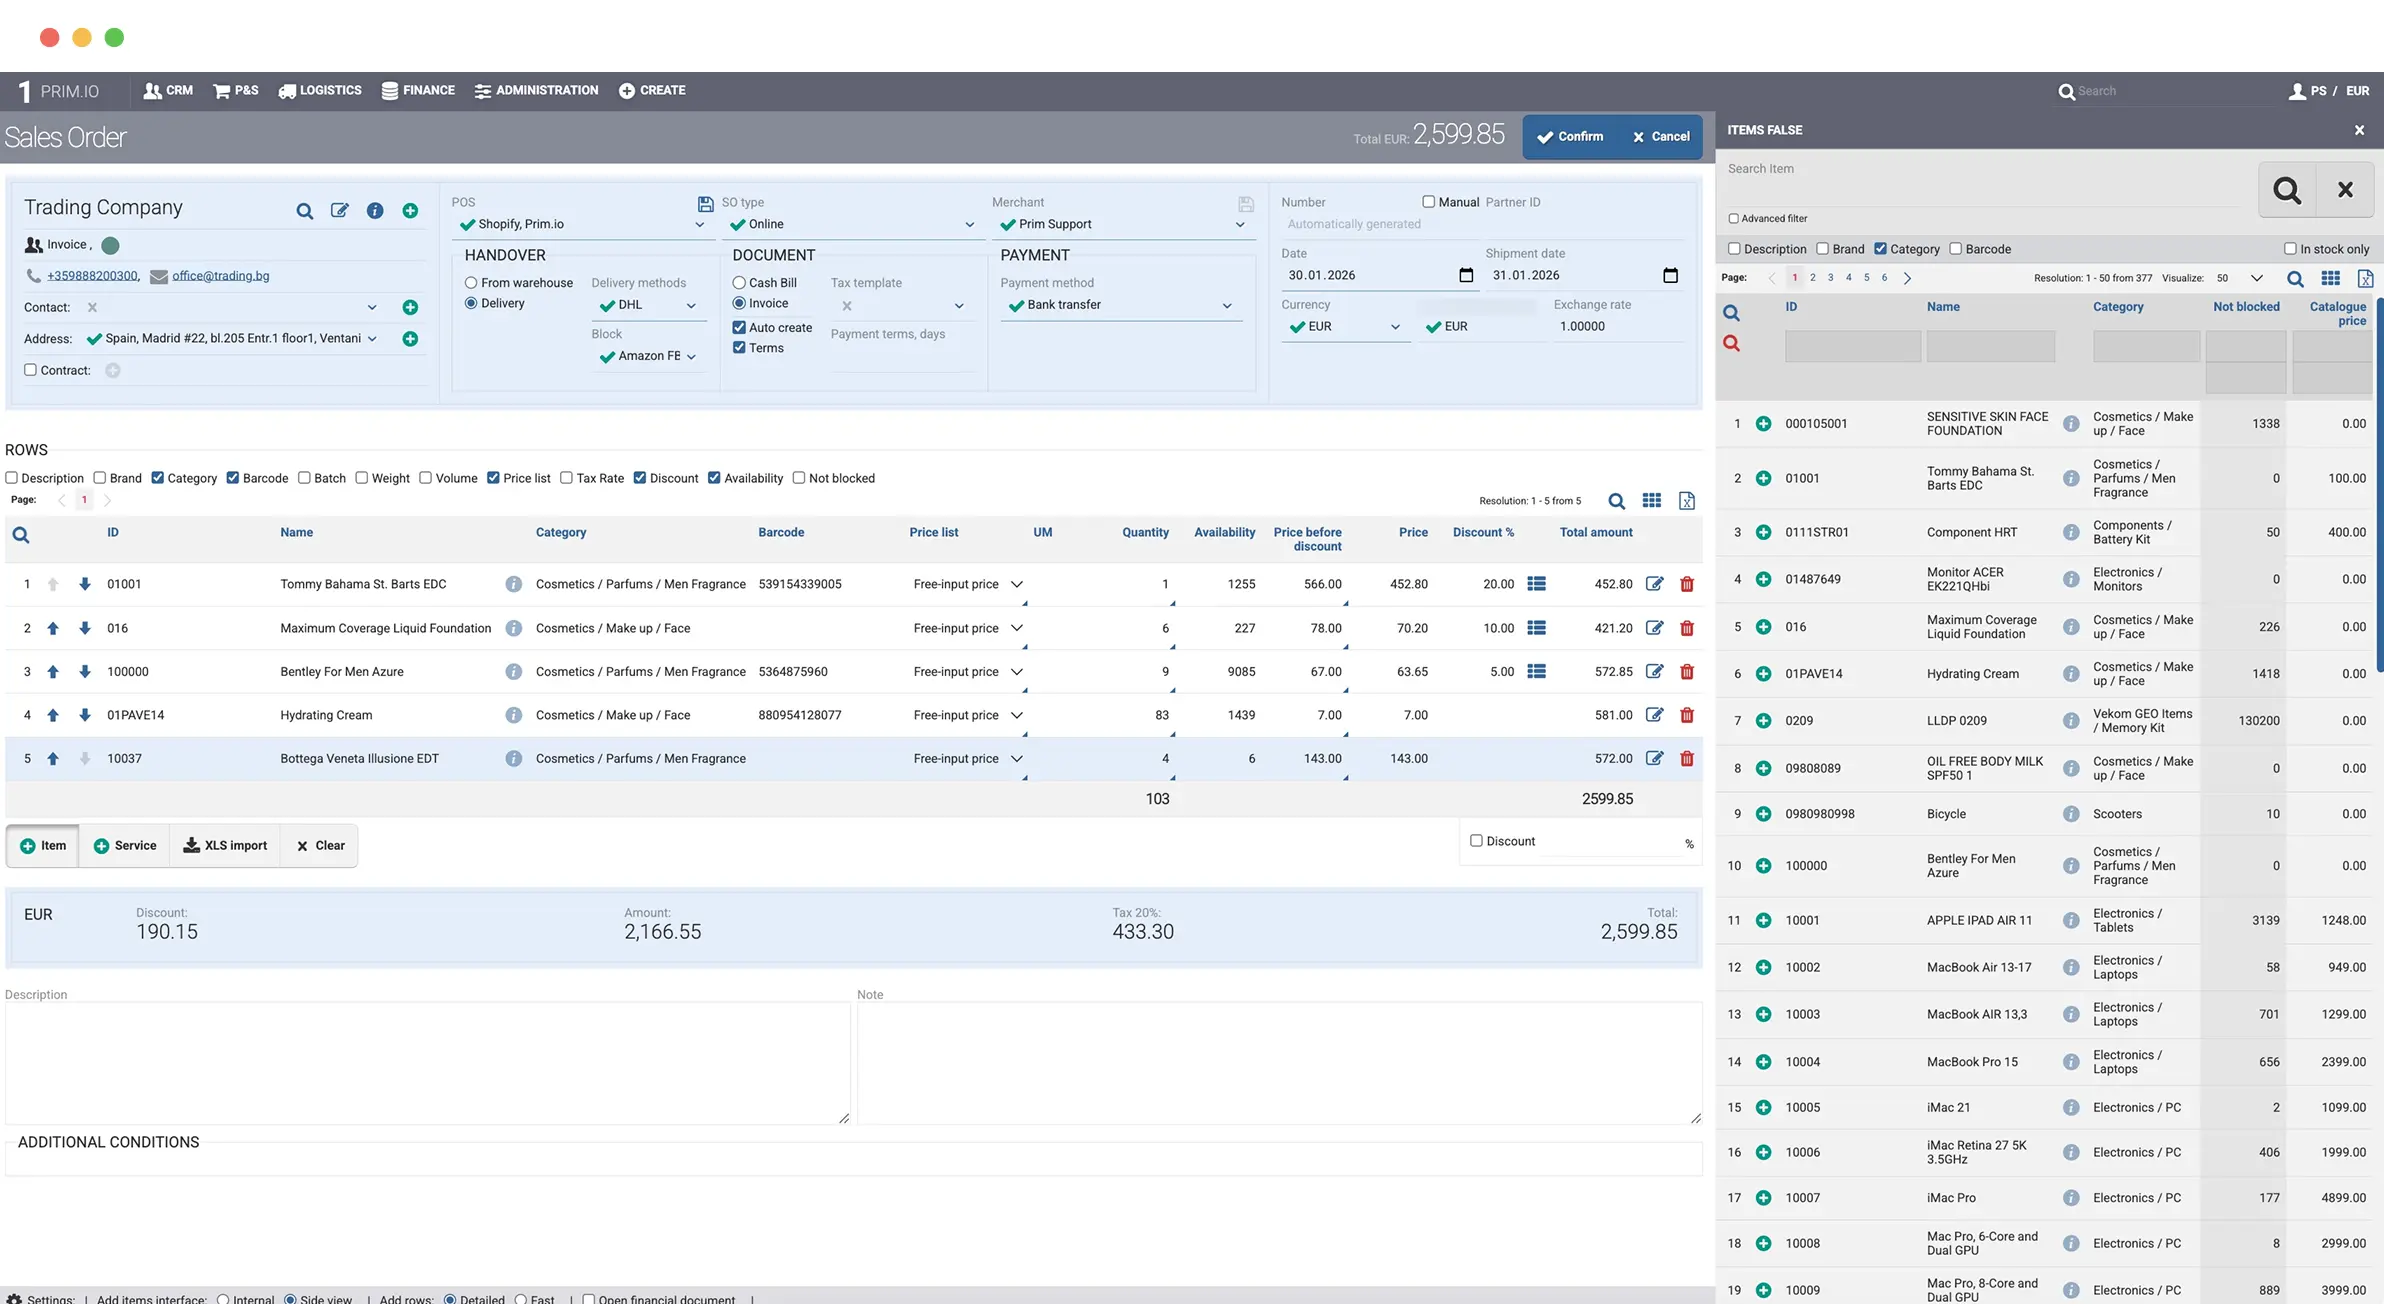The height and width of the screenshot is (1304, 2384).
Task: Export order rows to an XLS file
Action: (x=1687, y=501)
